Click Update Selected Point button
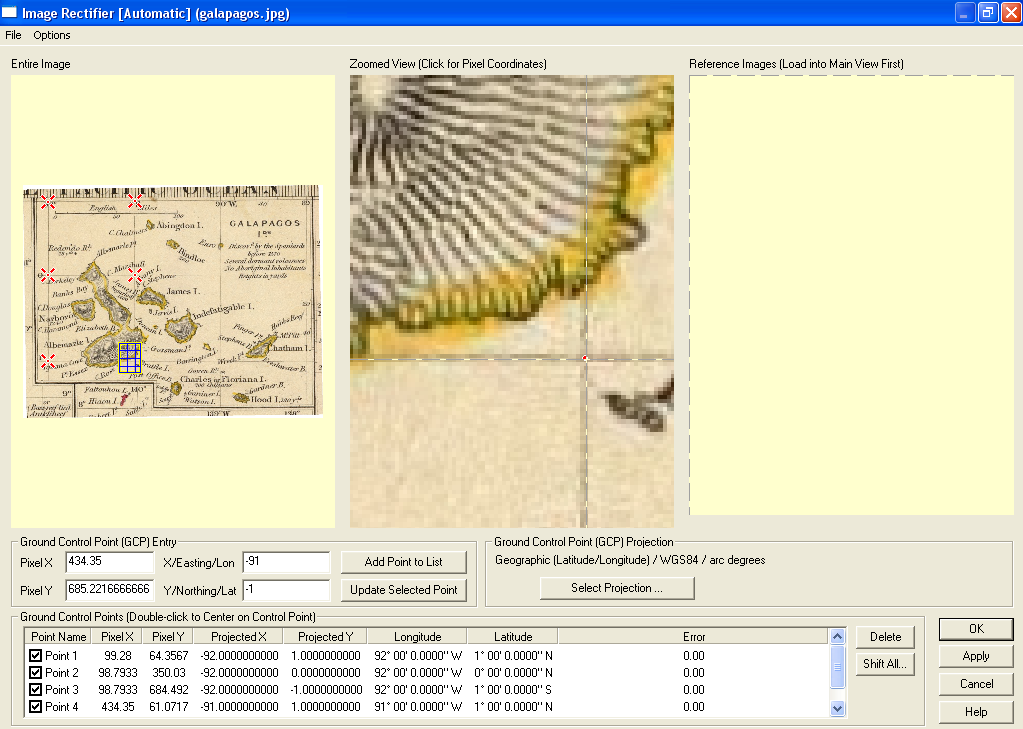 pyautogui.click(x=403, y=590)
